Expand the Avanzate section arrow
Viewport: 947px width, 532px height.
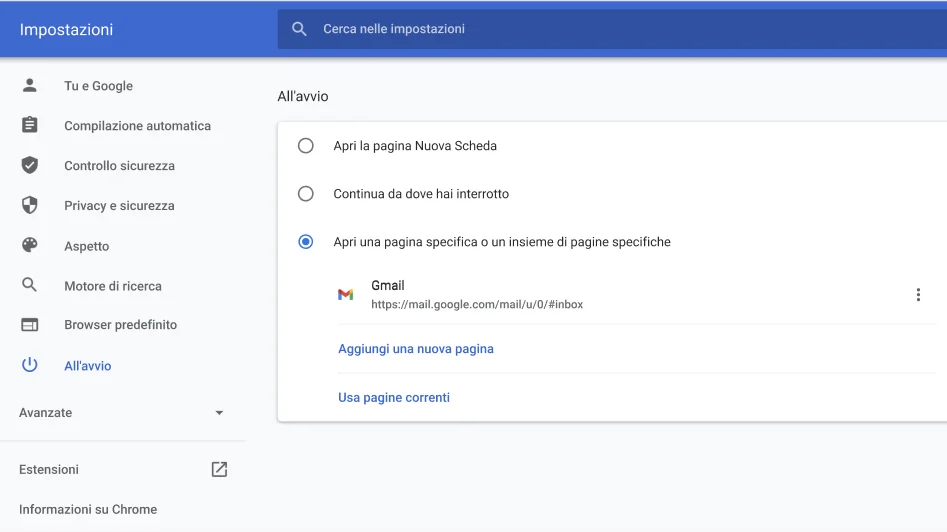point(219,413)
